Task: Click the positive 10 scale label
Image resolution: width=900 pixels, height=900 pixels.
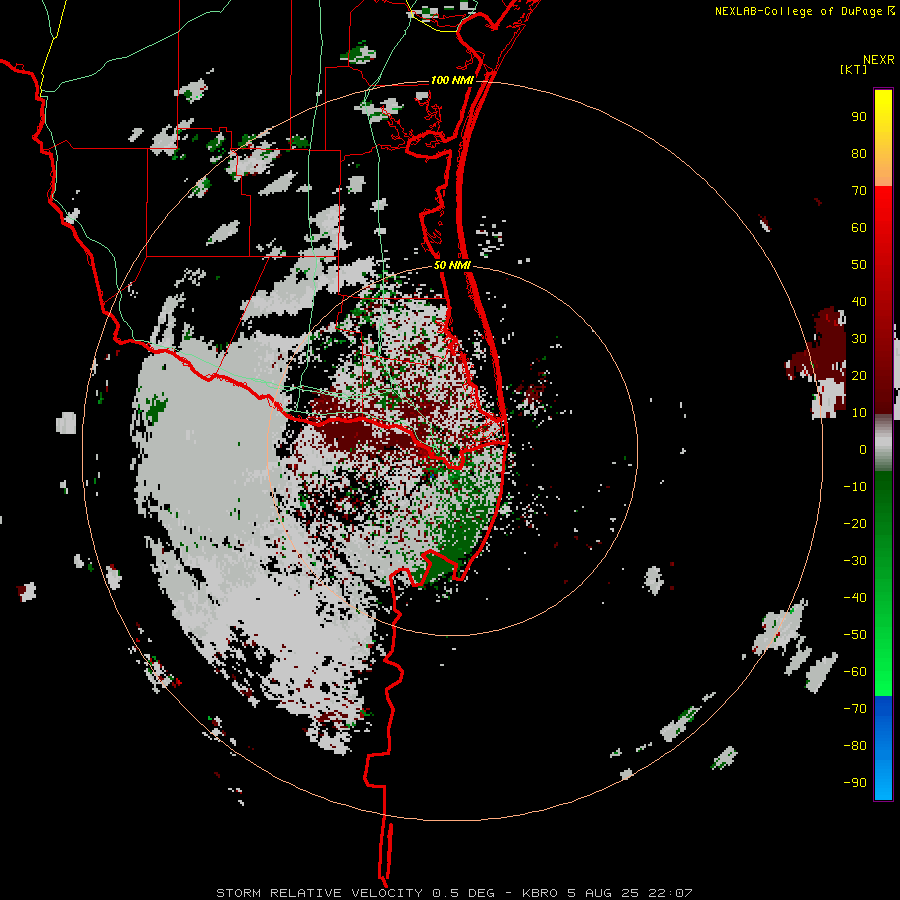Action: [859, 413]
